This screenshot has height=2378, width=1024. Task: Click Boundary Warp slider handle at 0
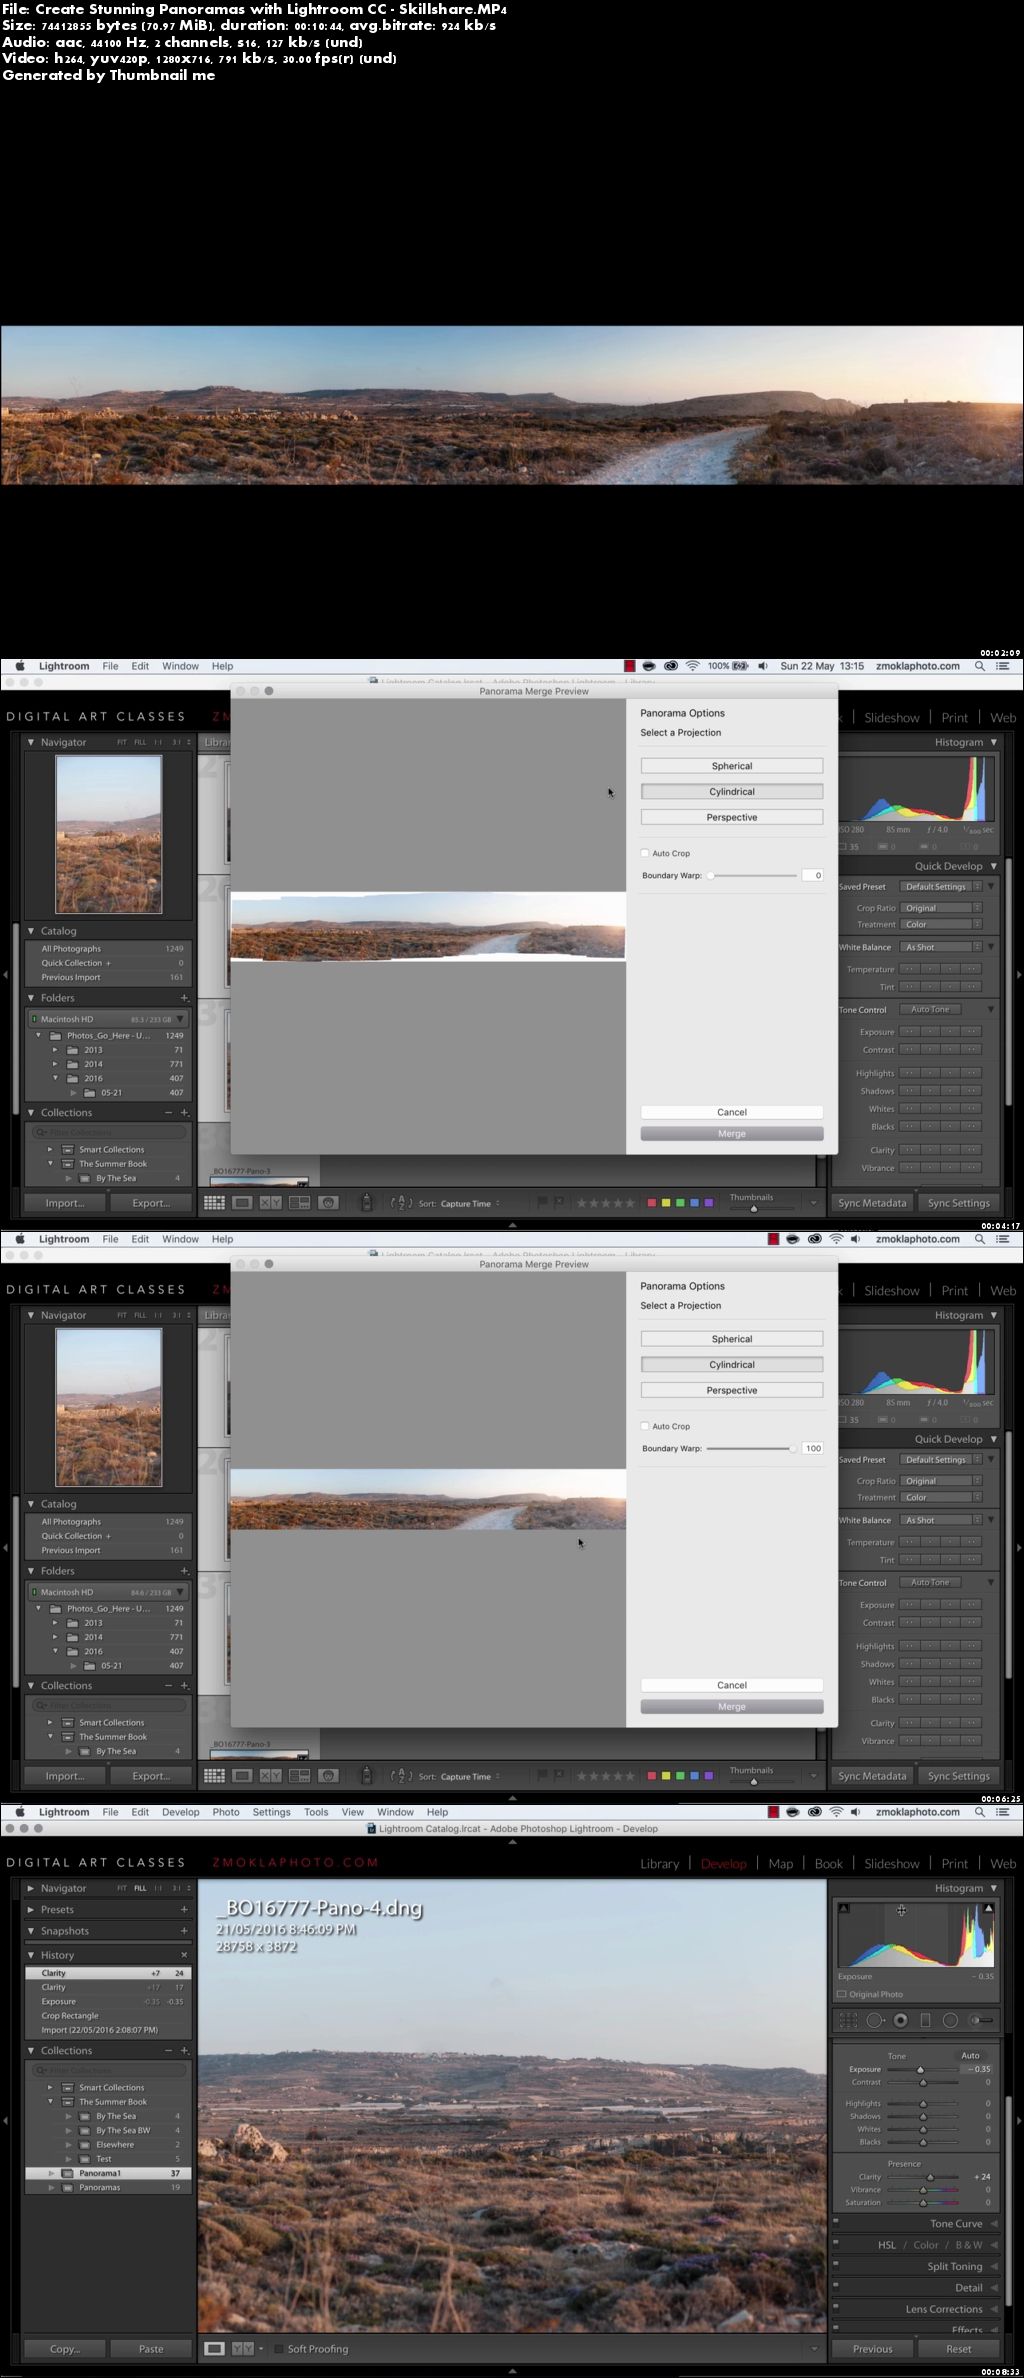coord(710,875)
